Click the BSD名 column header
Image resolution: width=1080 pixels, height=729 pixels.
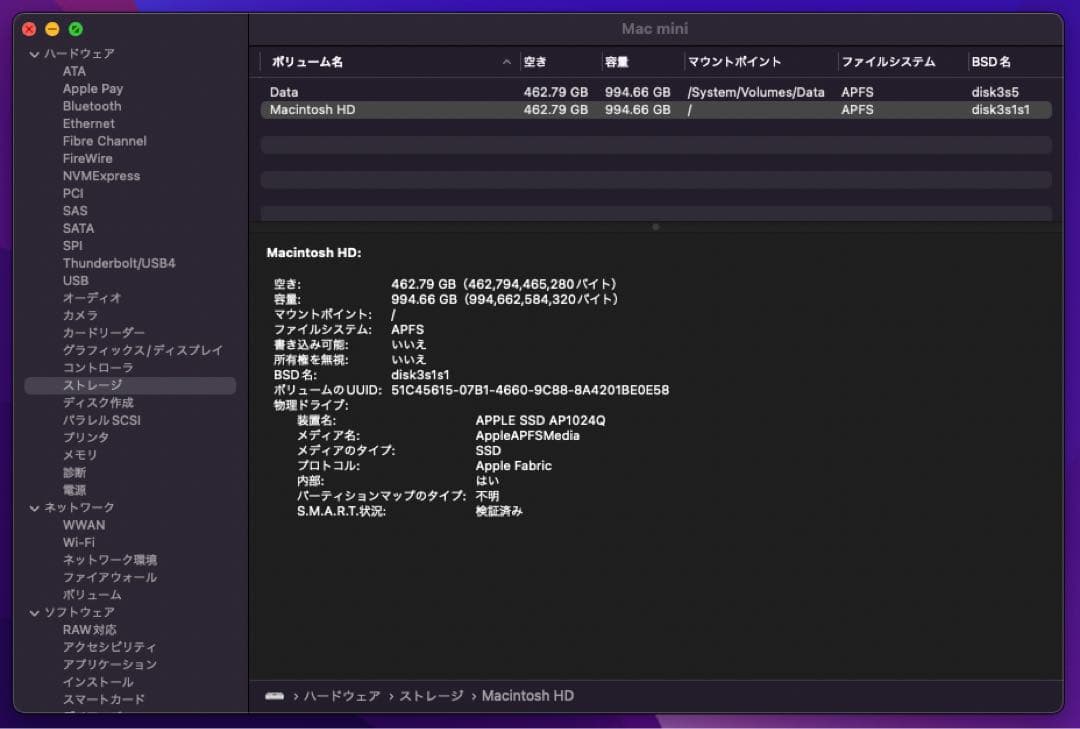[991, 62]
